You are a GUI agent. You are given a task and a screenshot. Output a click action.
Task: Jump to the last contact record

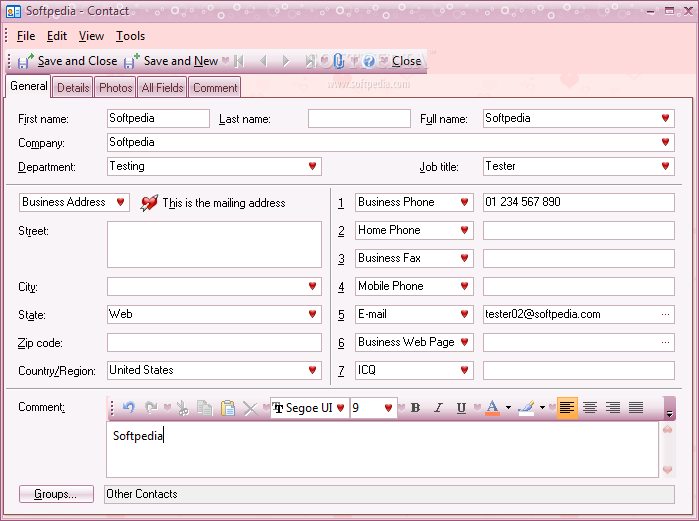311,61
